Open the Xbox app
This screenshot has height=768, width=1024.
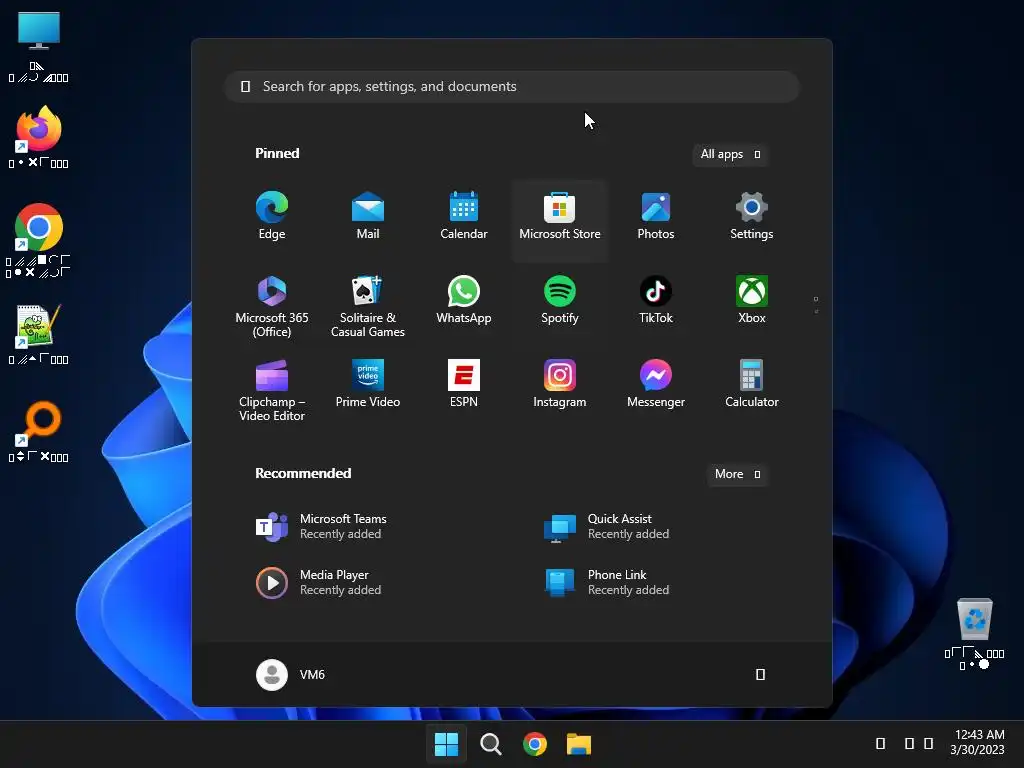click(x=752, y=300)
